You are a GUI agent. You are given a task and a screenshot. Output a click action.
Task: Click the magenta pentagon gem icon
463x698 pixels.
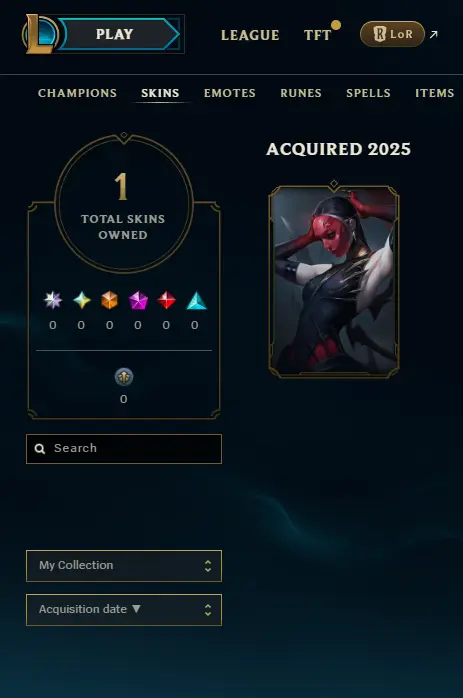(x=138, y=300)
